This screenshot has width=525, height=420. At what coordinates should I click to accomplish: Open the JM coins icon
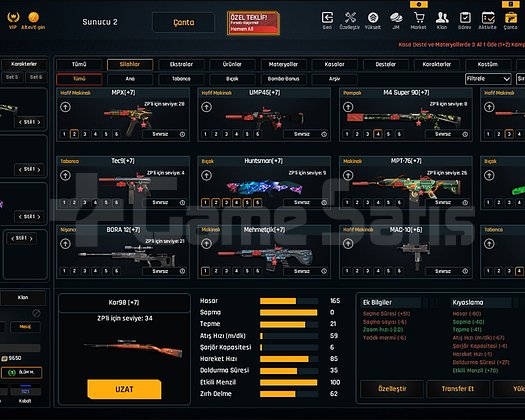tap(396, 18)
